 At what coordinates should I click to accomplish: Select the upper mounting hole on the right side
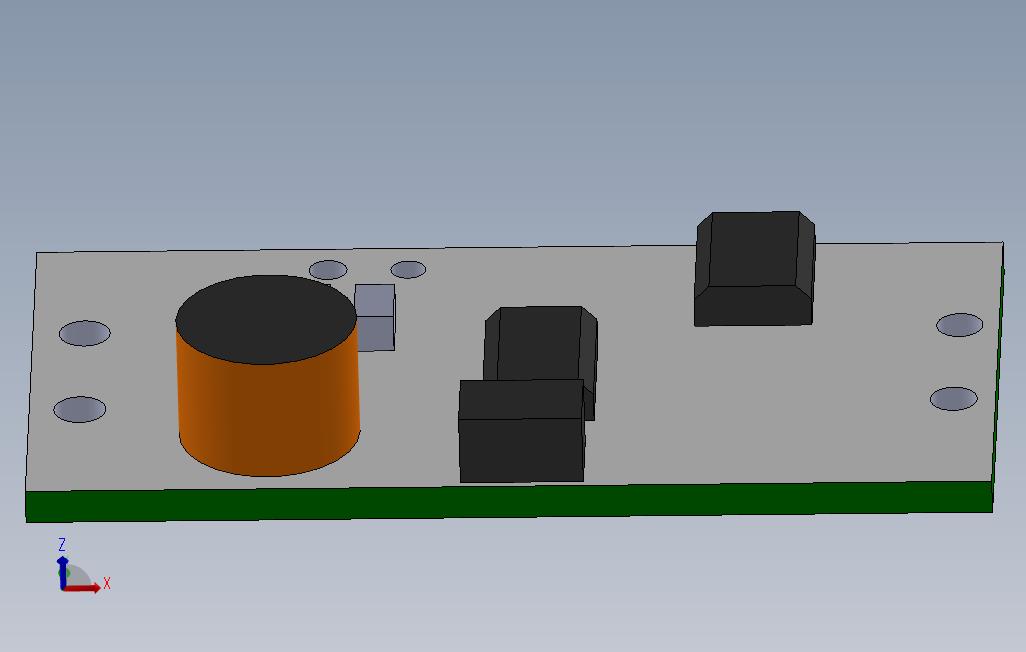click(959, 325)
